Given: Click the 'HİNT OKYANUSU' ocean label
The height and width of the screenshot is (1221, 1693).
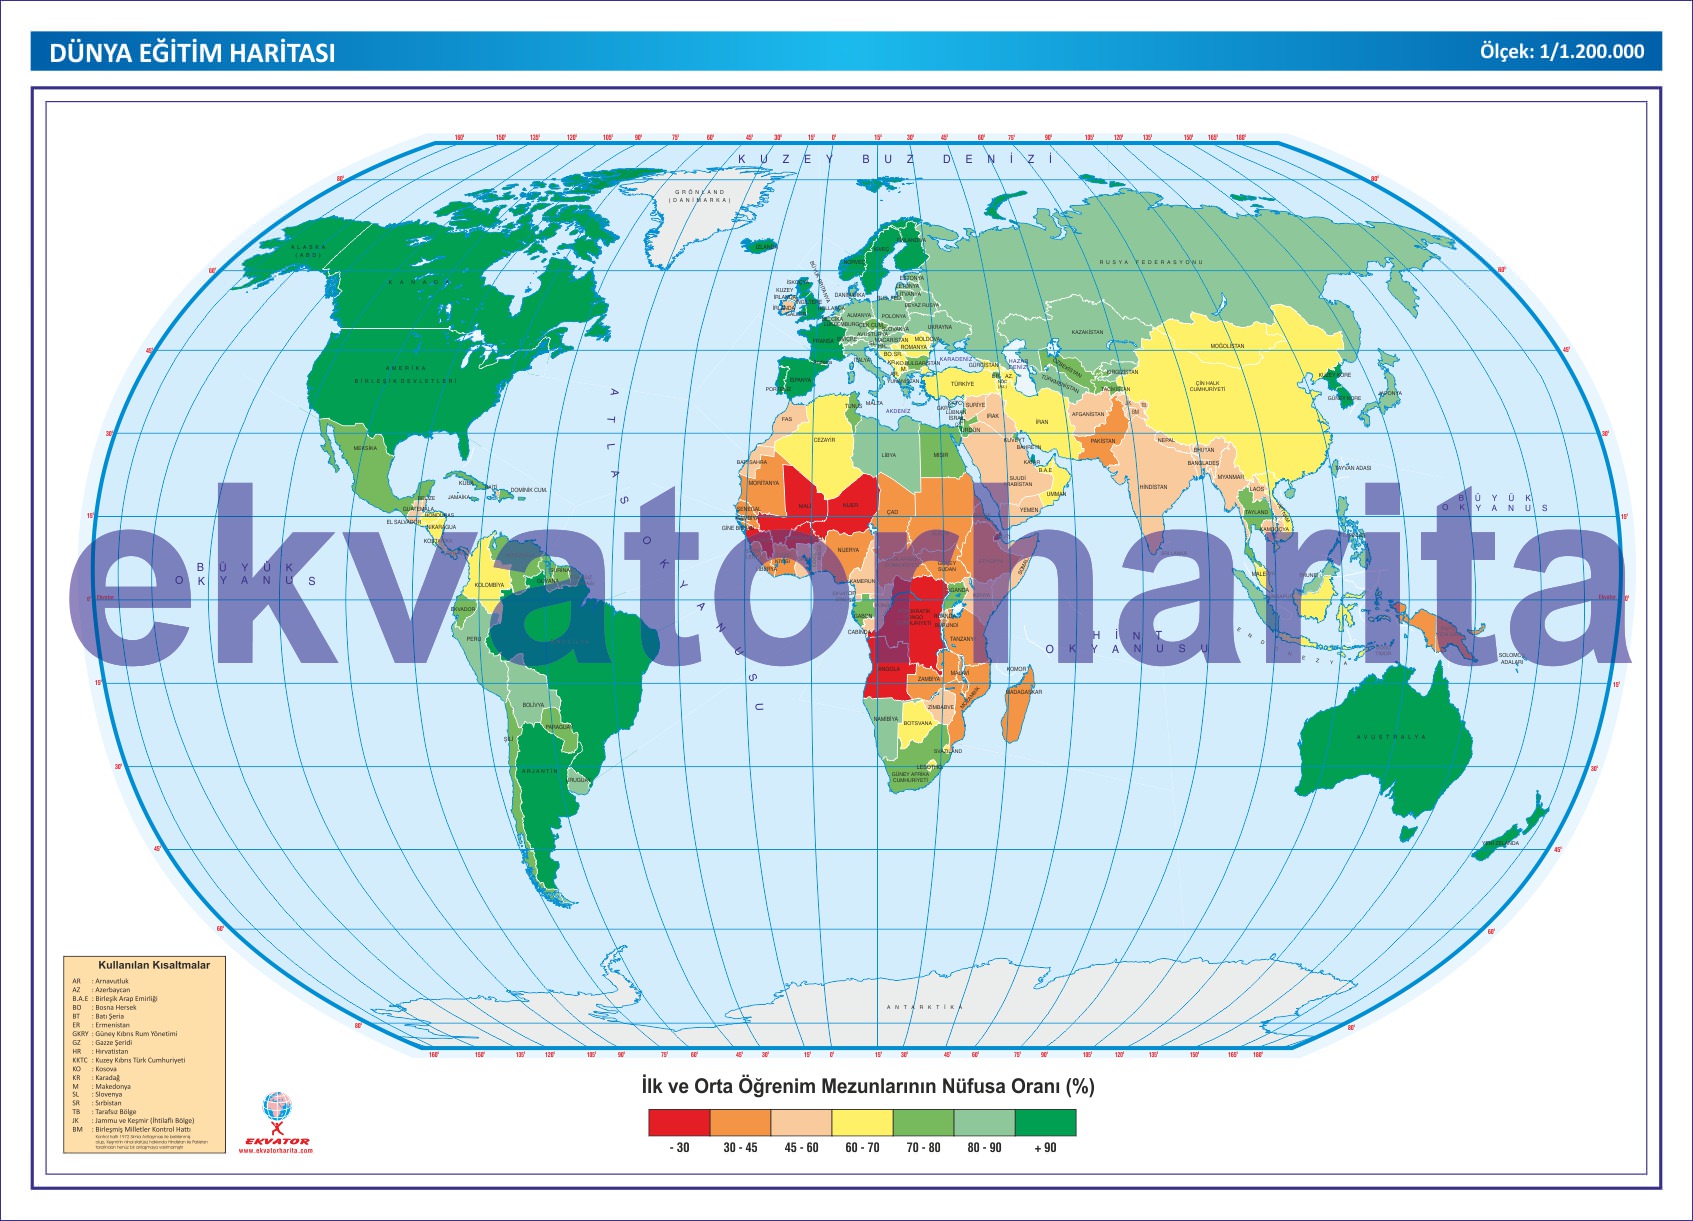Looking at the screenshot, I should click(x=1129, y=642).
